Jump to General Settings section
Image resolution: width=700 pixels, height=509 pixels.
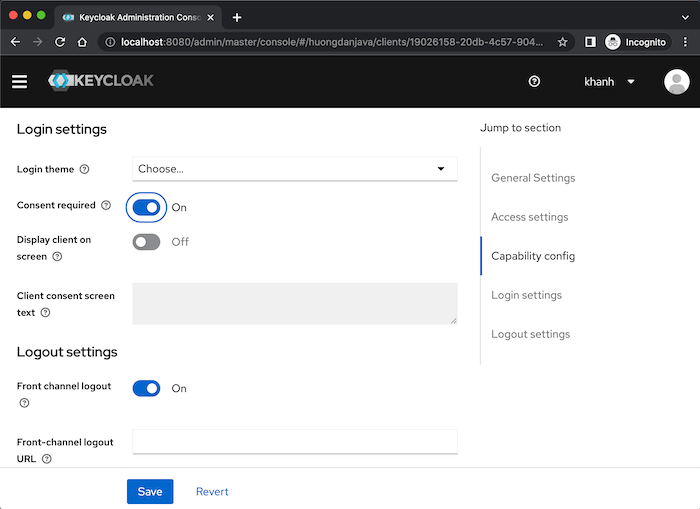click(x=533, y=178)
